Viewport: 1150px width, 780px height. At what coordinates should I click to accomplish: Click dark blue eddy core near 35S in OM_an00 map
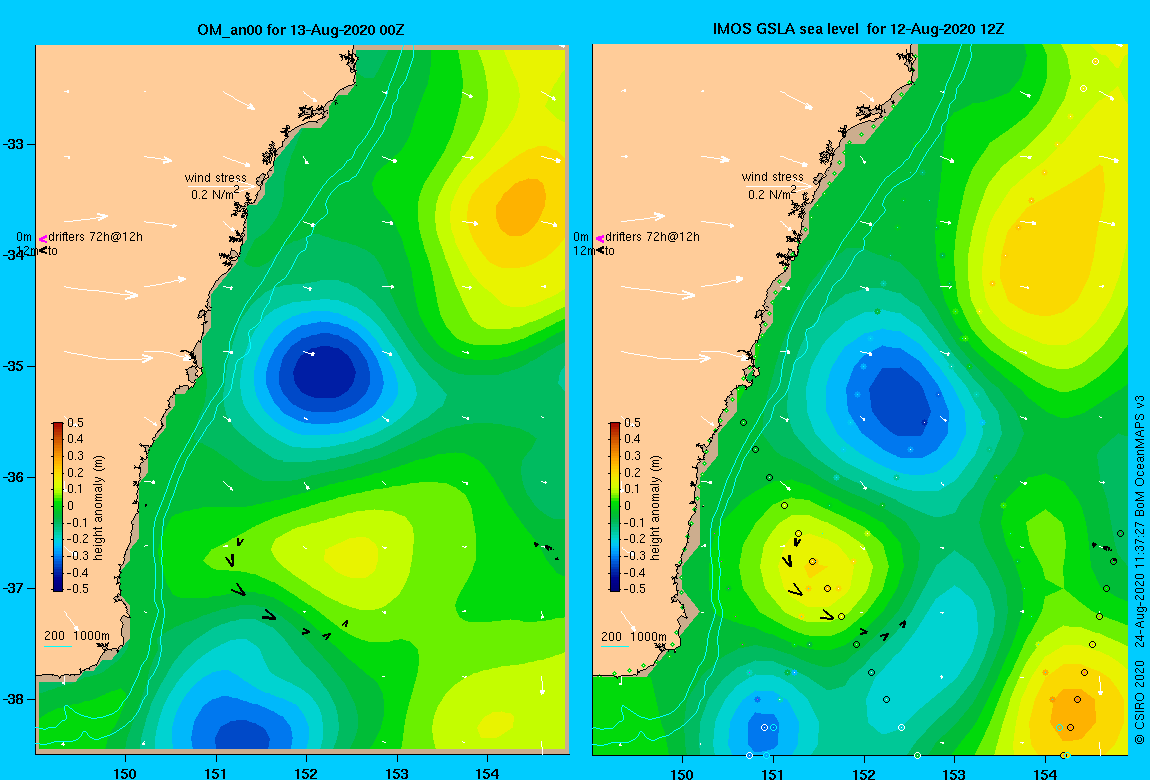click(x=324, y=372)
